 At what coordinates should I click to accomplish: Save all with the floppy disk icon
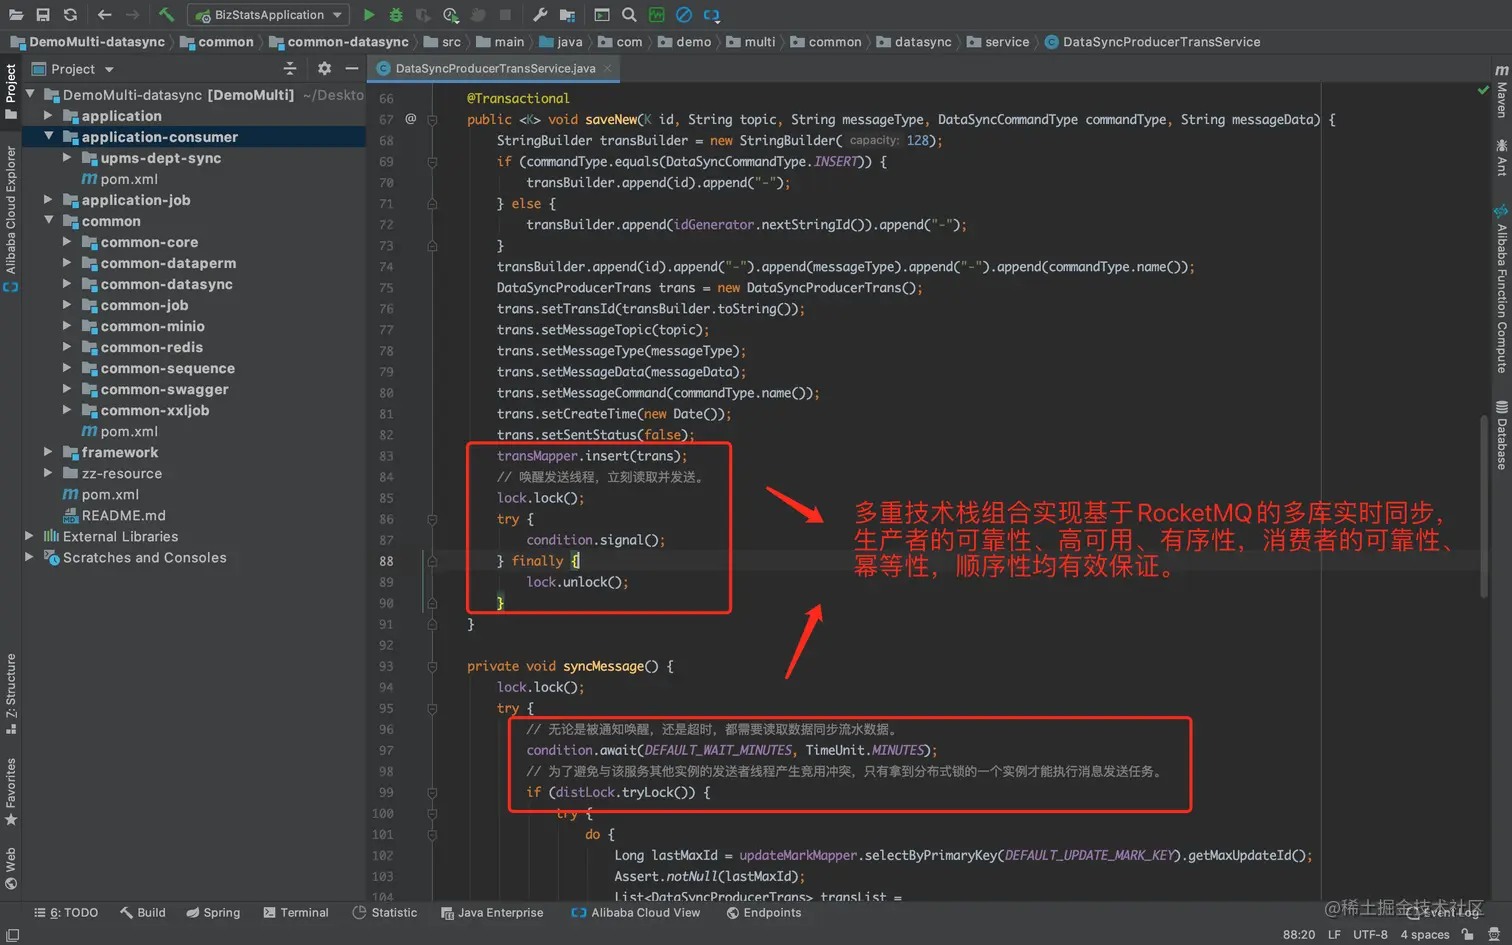coord(43,15)
